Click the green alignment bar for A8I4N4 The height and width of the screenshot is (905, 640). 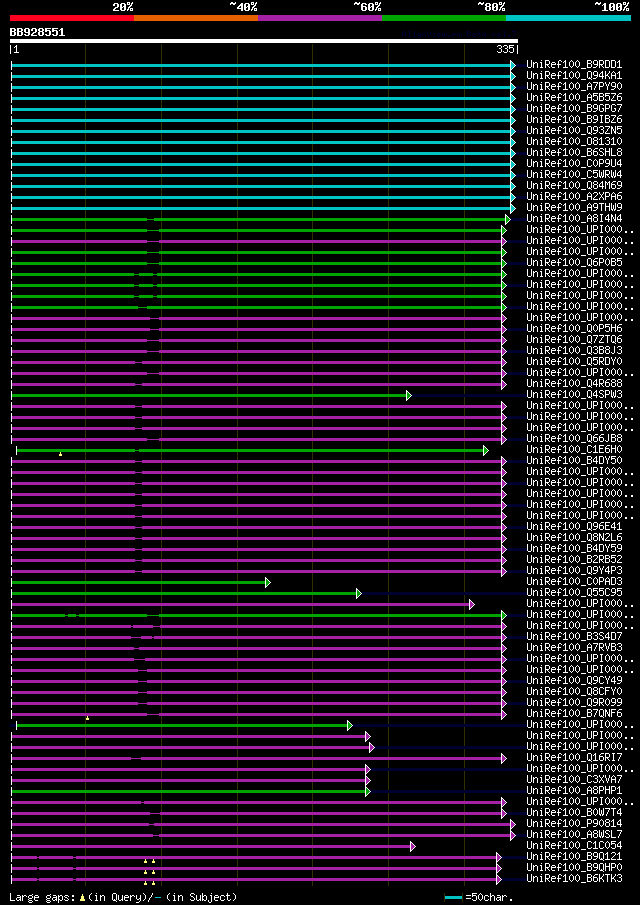pyautogui.click(x=259, y=219)
